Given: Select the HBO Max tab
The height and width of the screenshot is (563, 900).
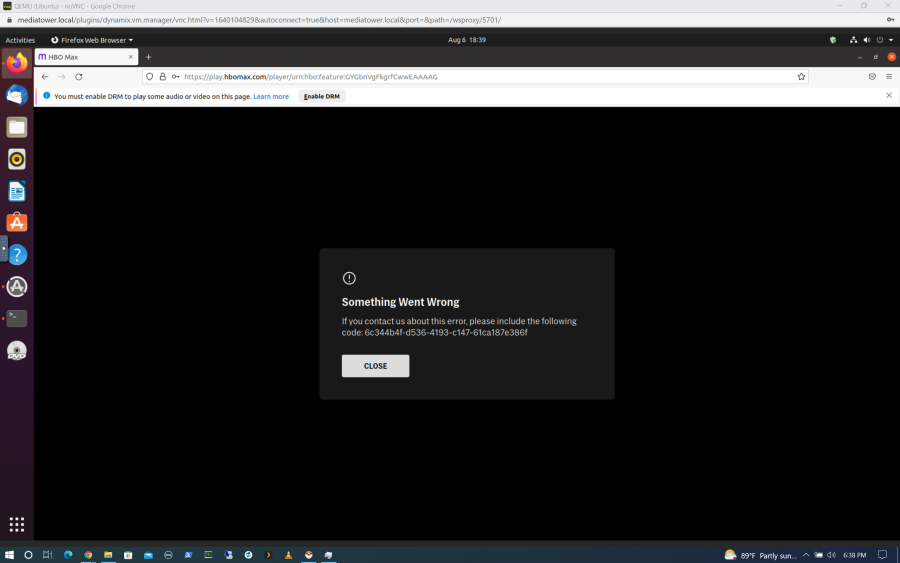Looking at the screenshot, I should [x=86, y=57].
